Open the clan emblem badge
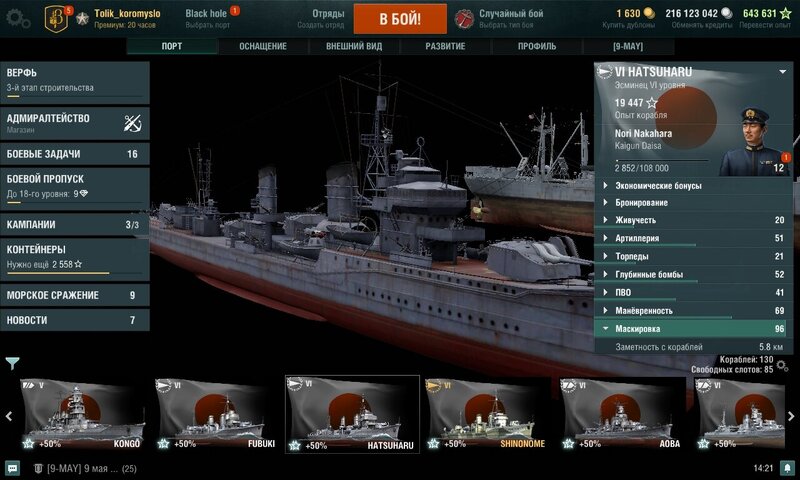 (x=56, y=19)
